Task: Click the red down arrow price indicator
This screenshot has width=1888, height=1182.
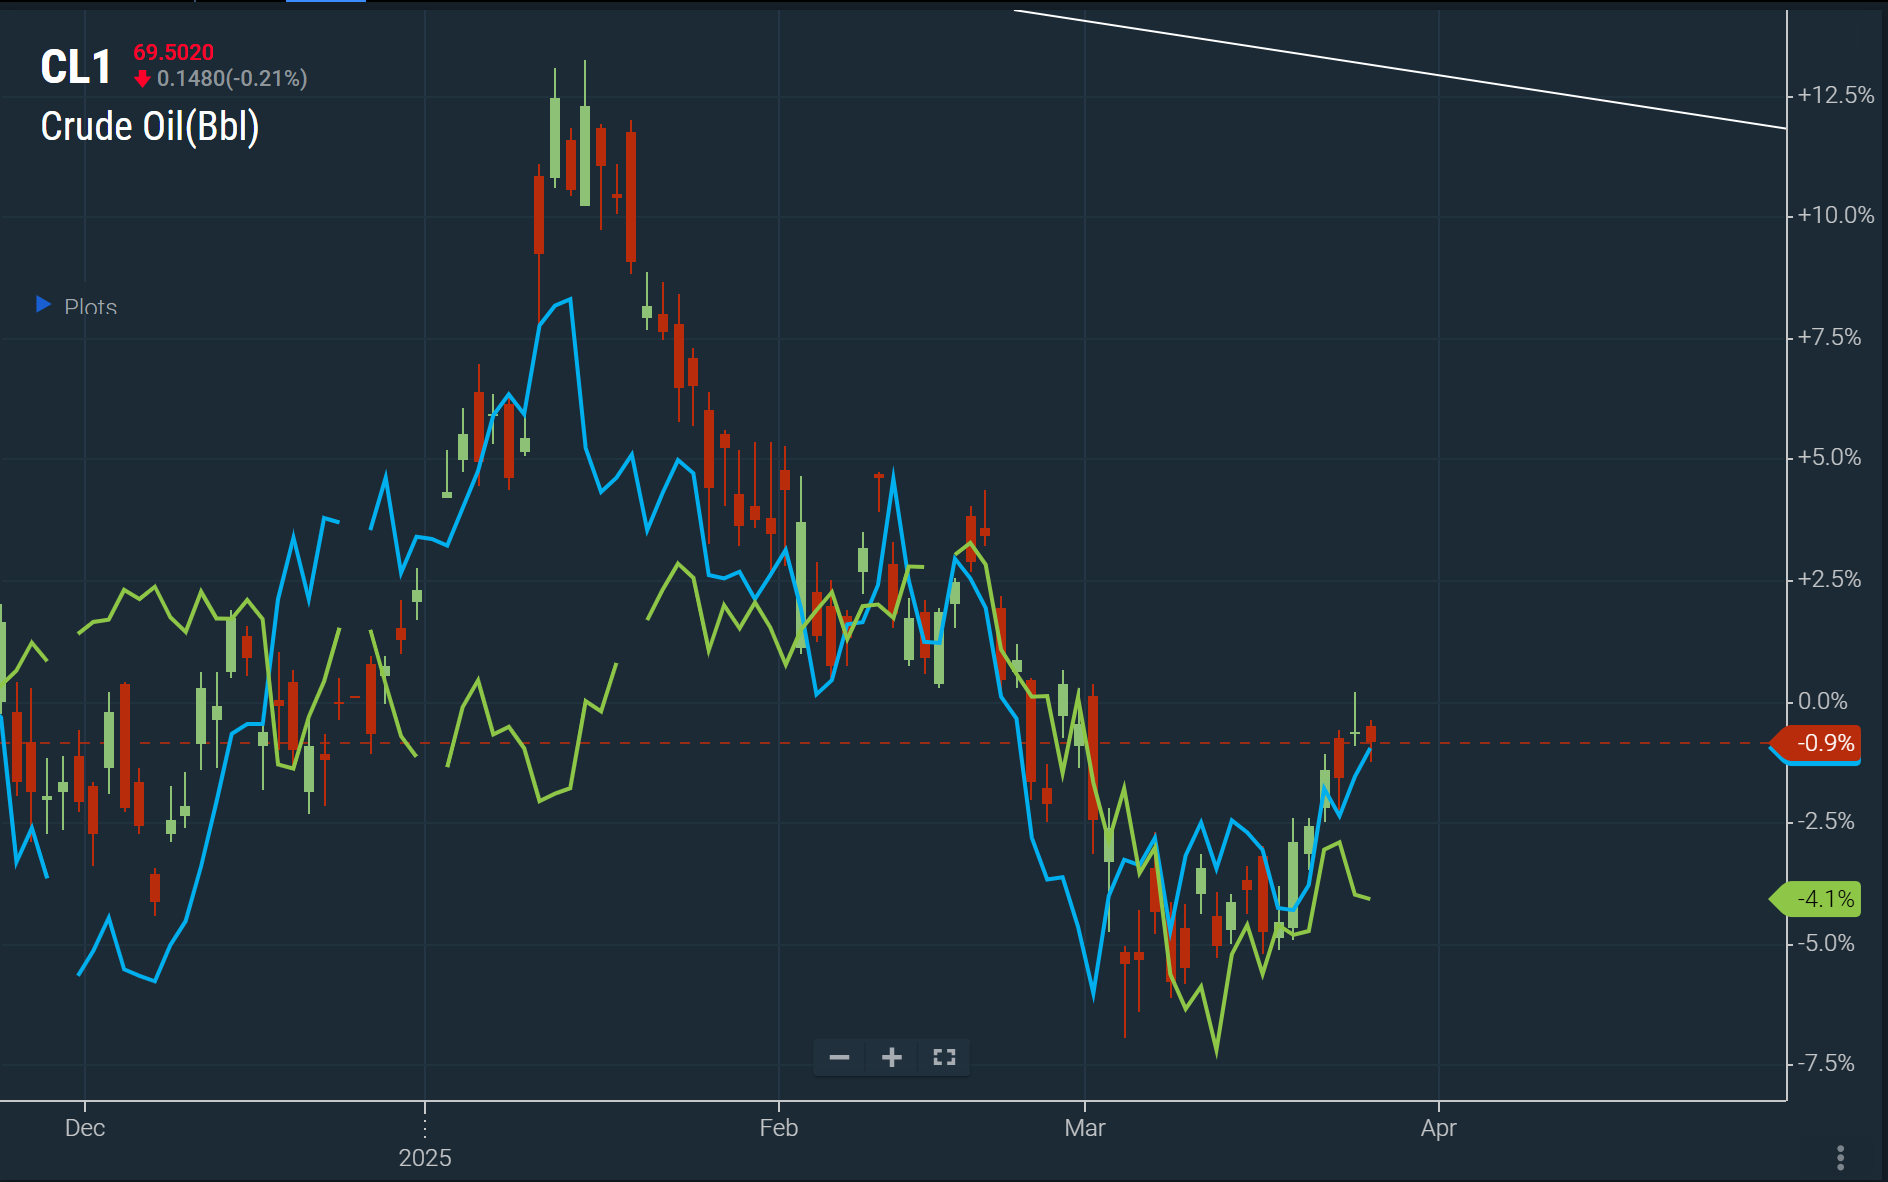Action: 142,78
